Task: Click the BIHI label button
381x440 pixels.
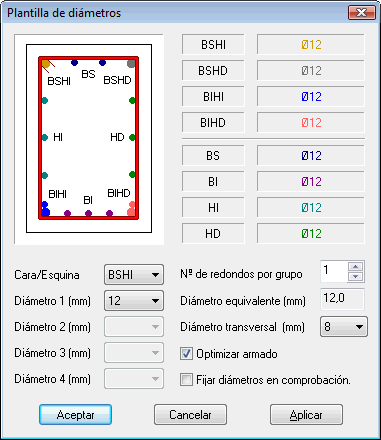Action: click(213, 96)
